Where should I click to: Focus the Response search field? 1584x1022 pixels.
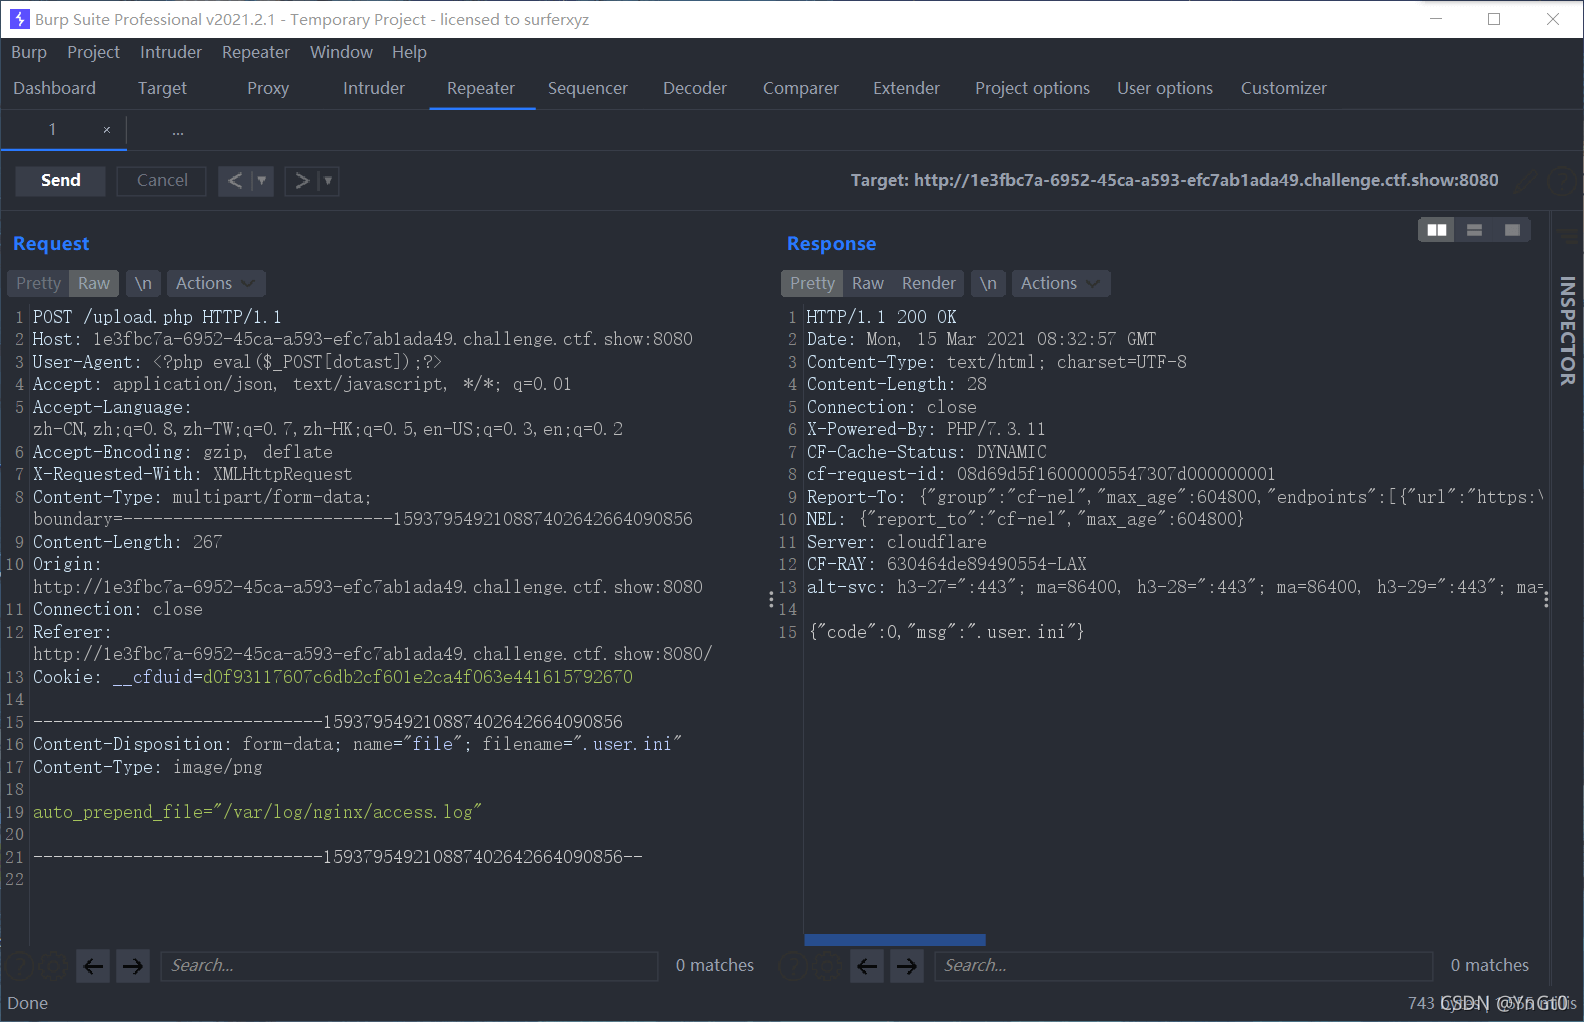pos(1183,966)
